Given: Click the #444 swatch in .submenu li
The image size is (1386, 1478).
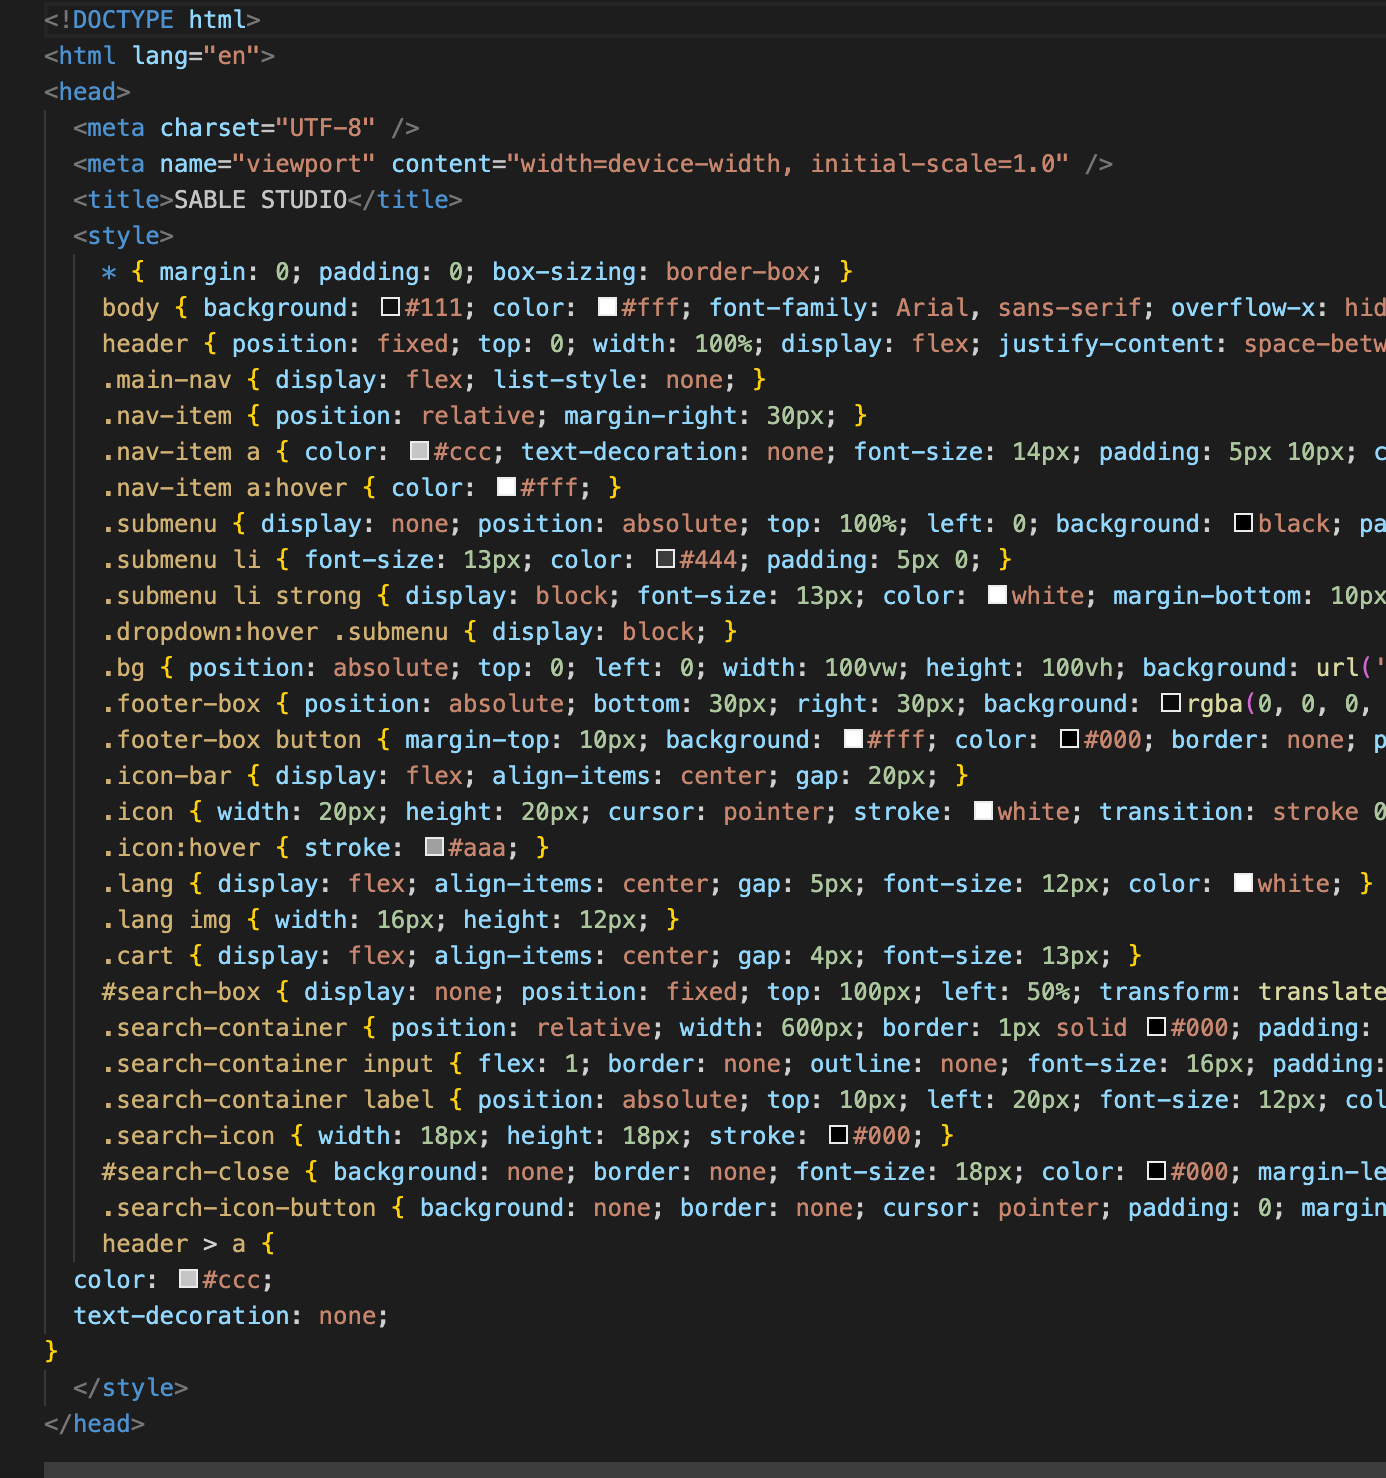Looking at the screenshot, I should click(666, 559).
